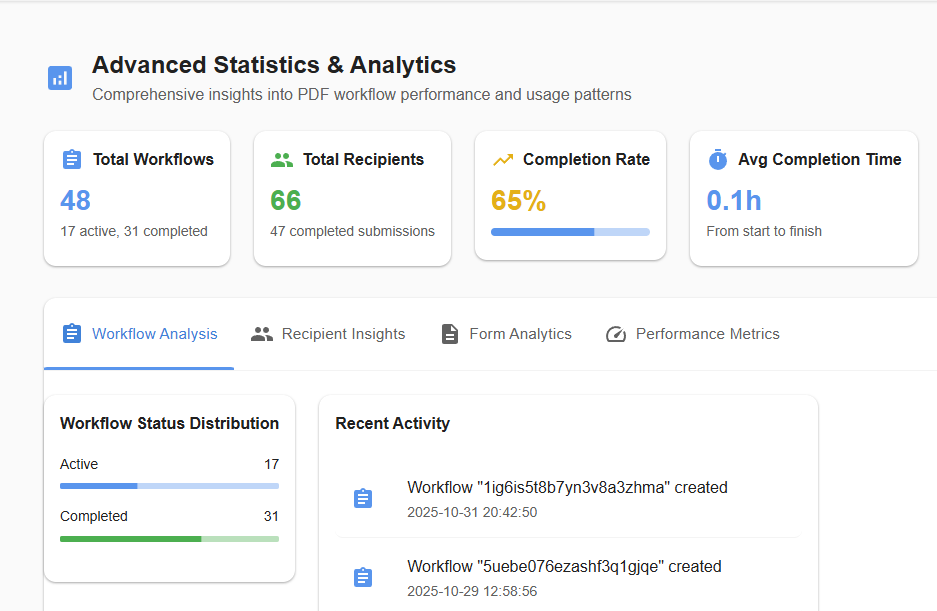This screenshot has height=611, width=937.
Task: Switch to the Form Analytics tab
Action: (x=519, y=333)
